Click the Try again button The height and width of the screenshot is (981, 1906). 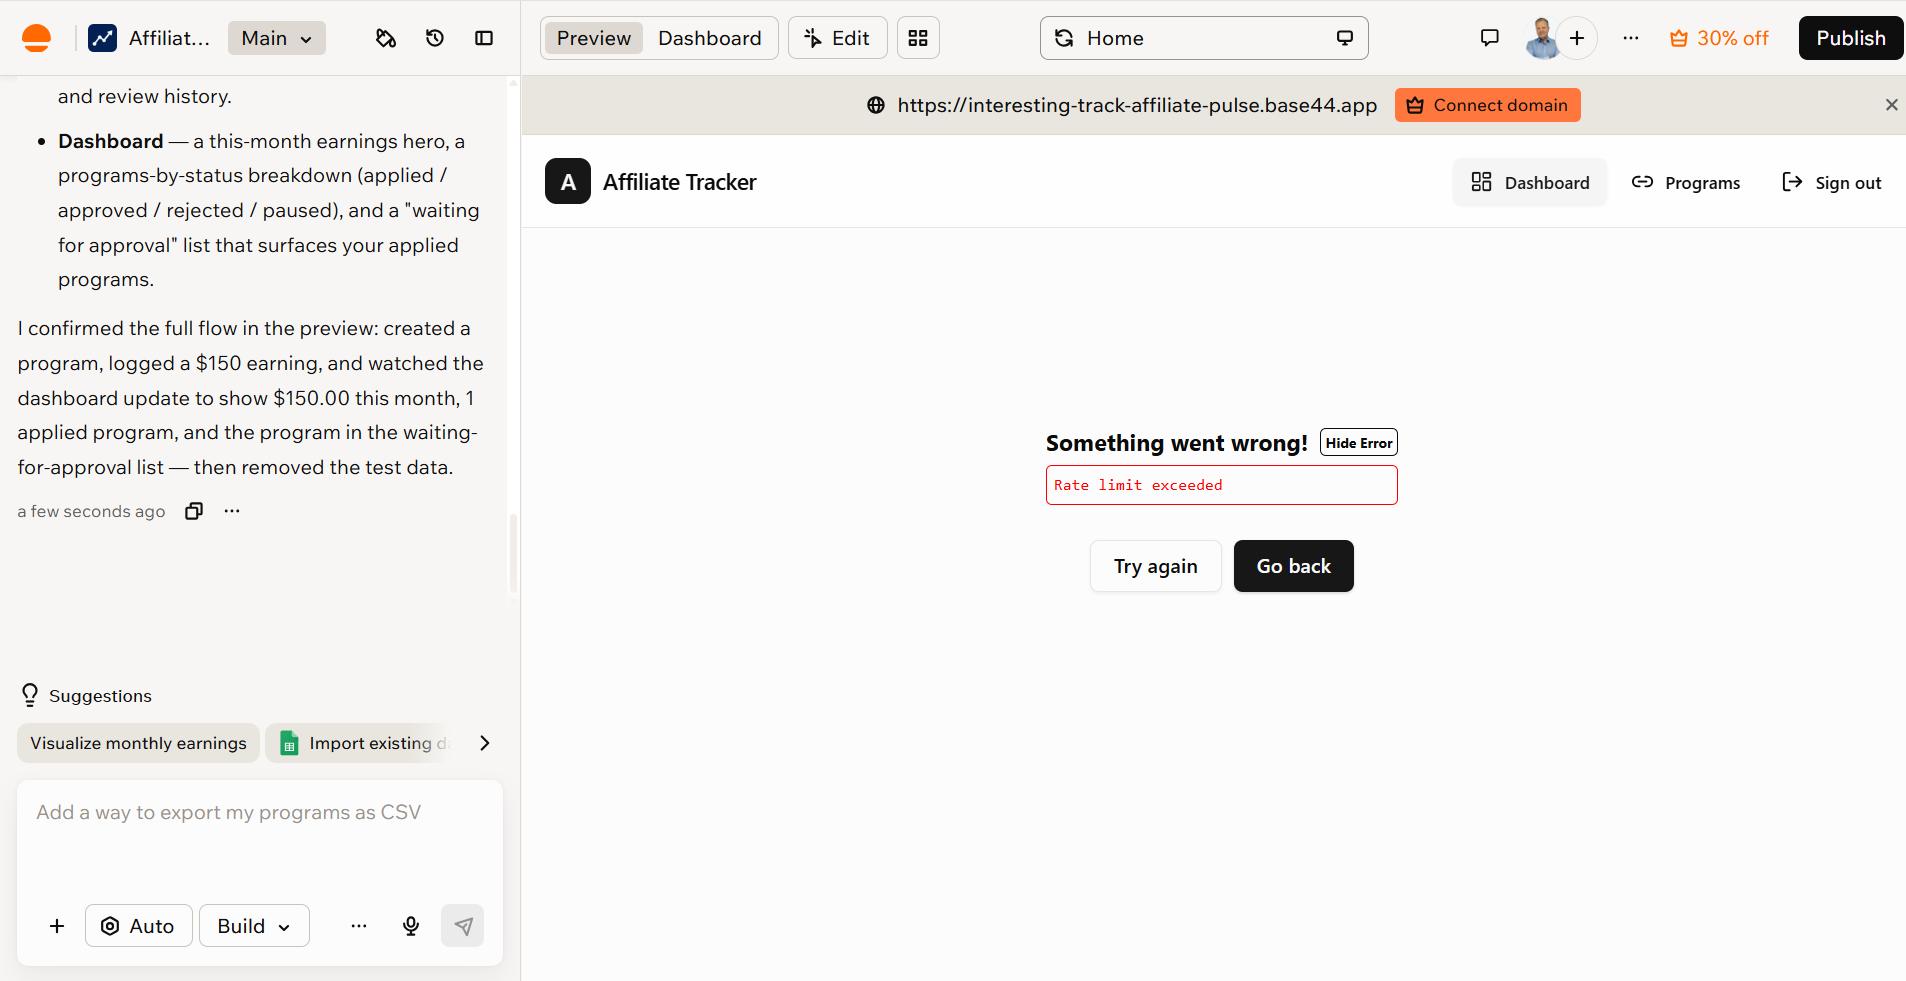click(1156, 566)
